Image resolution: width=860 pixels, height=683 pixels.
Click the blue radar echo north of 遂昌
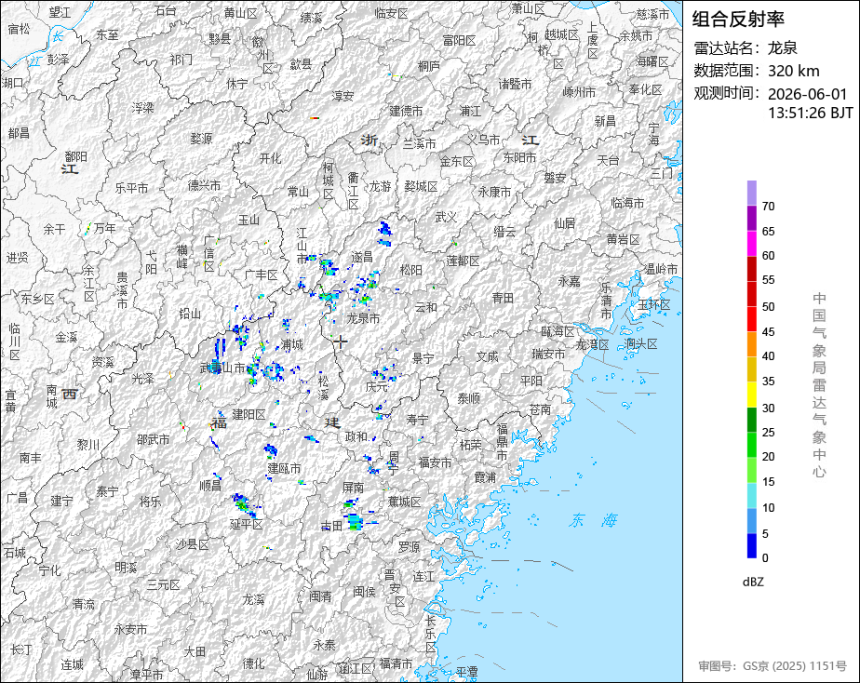[x=385, y=233]
